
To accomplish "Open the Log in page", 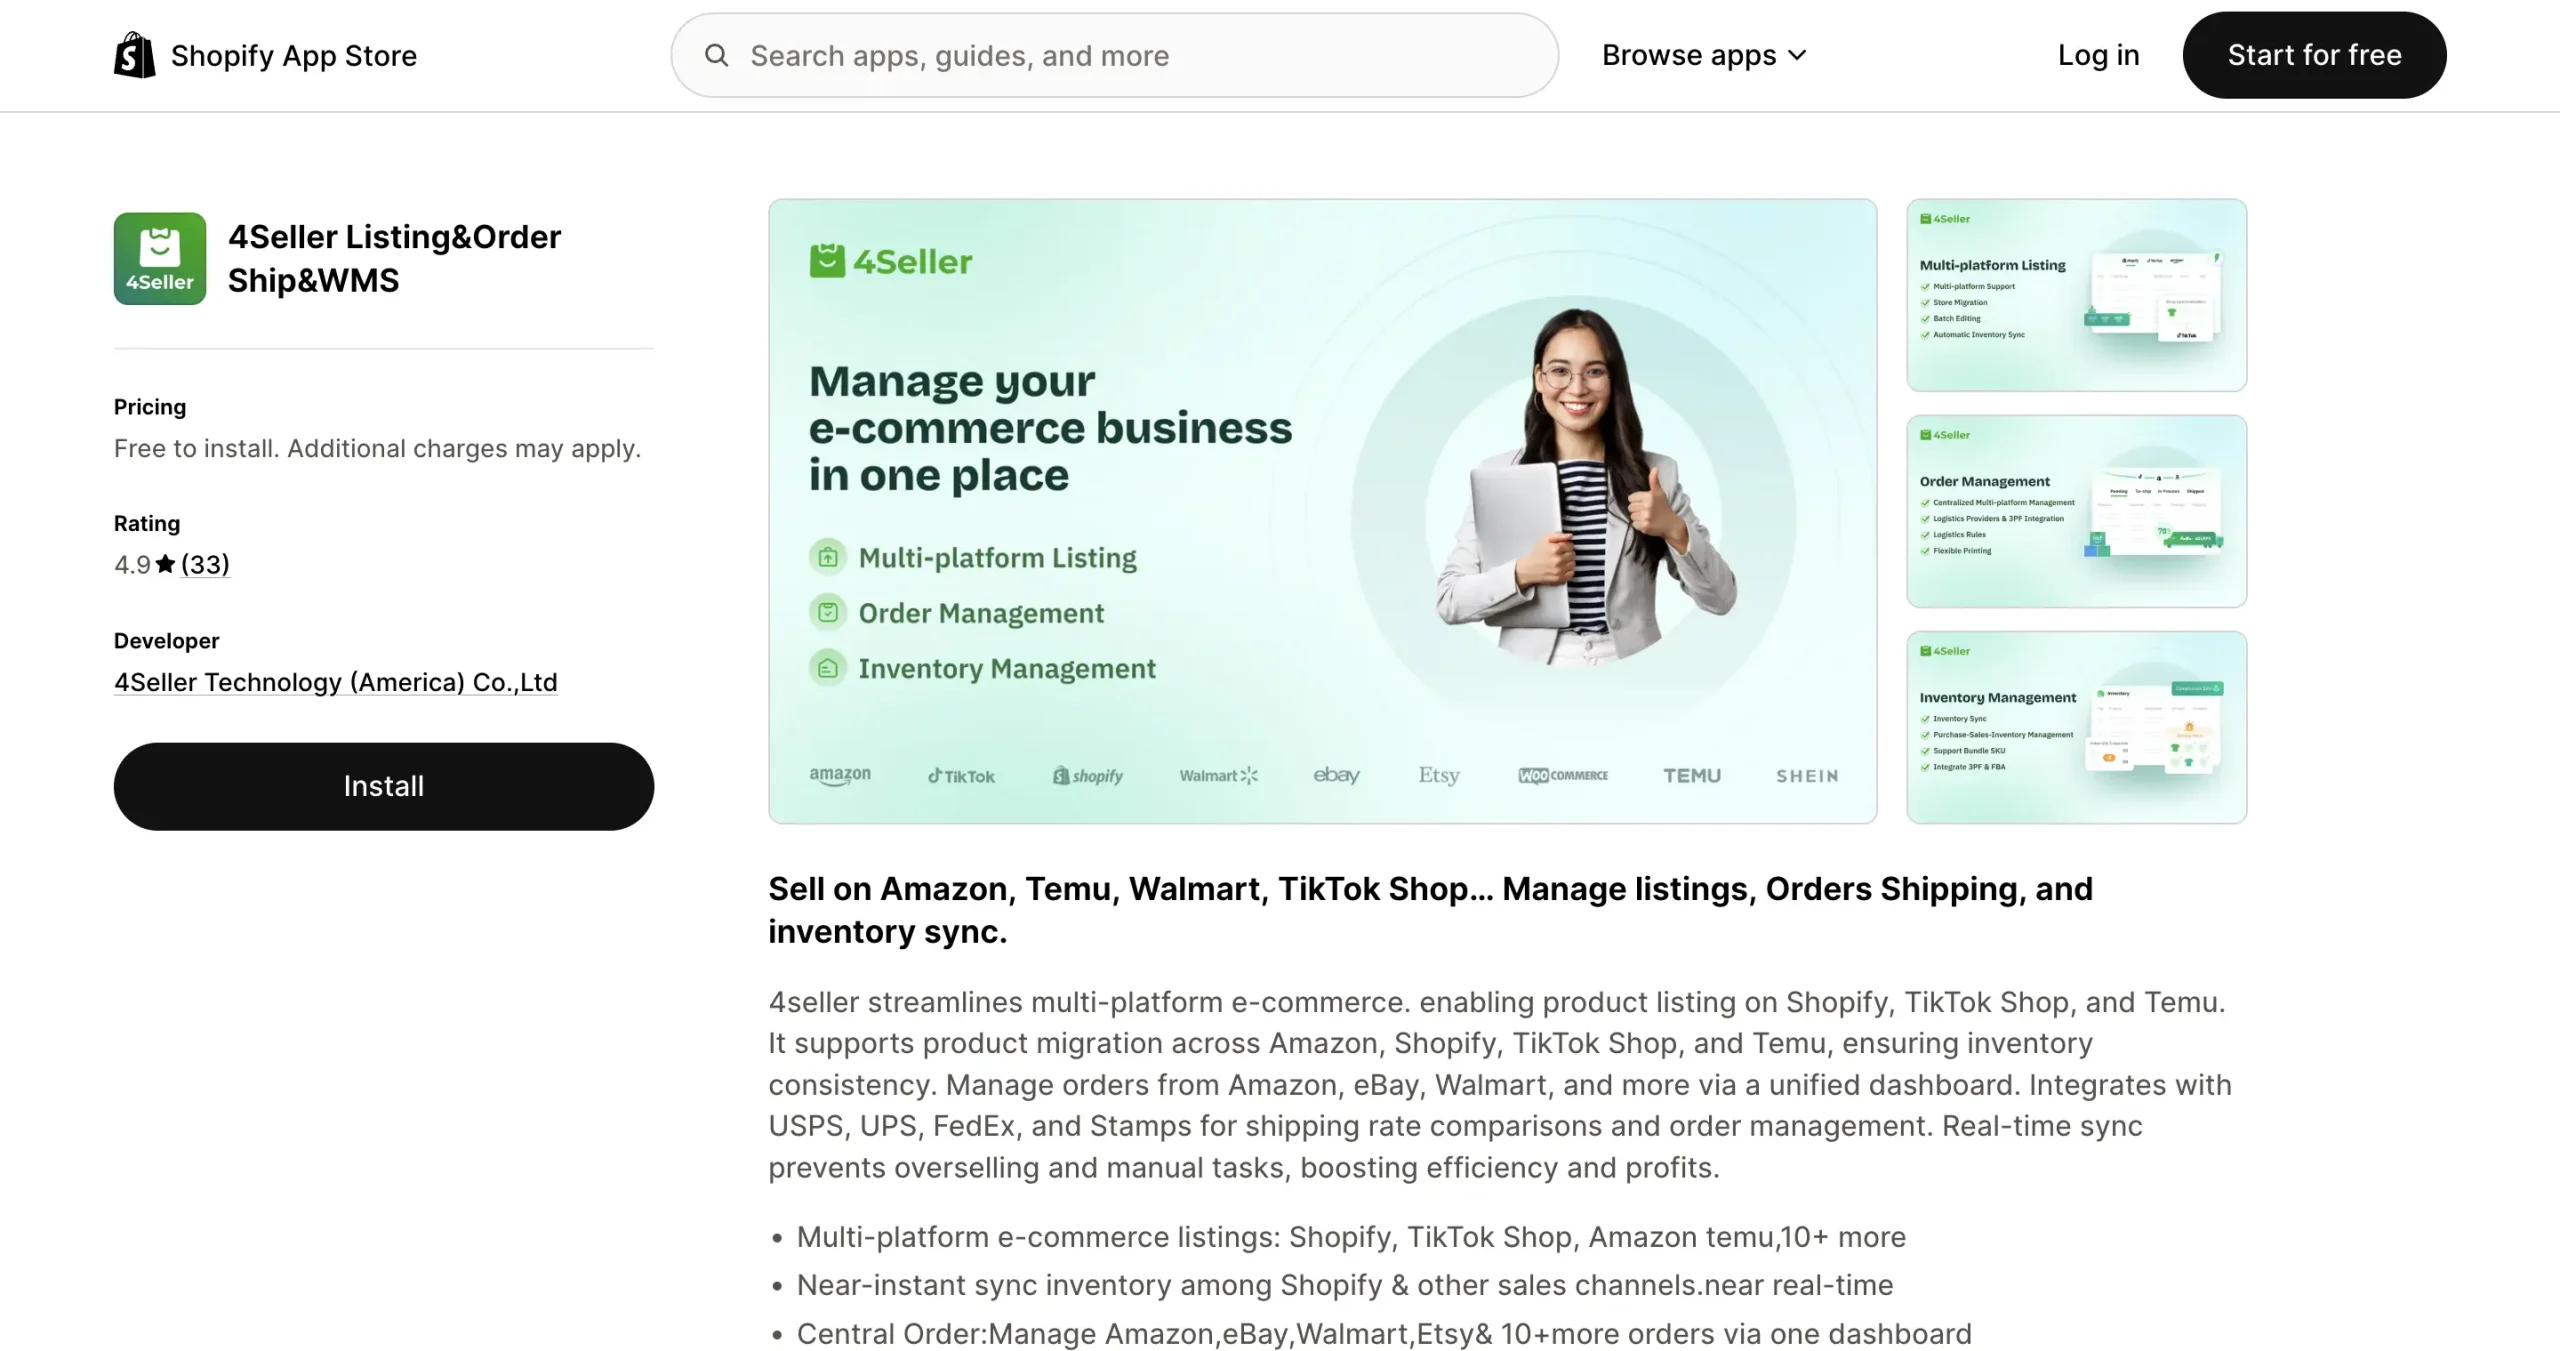I will tap(2098, 55).
